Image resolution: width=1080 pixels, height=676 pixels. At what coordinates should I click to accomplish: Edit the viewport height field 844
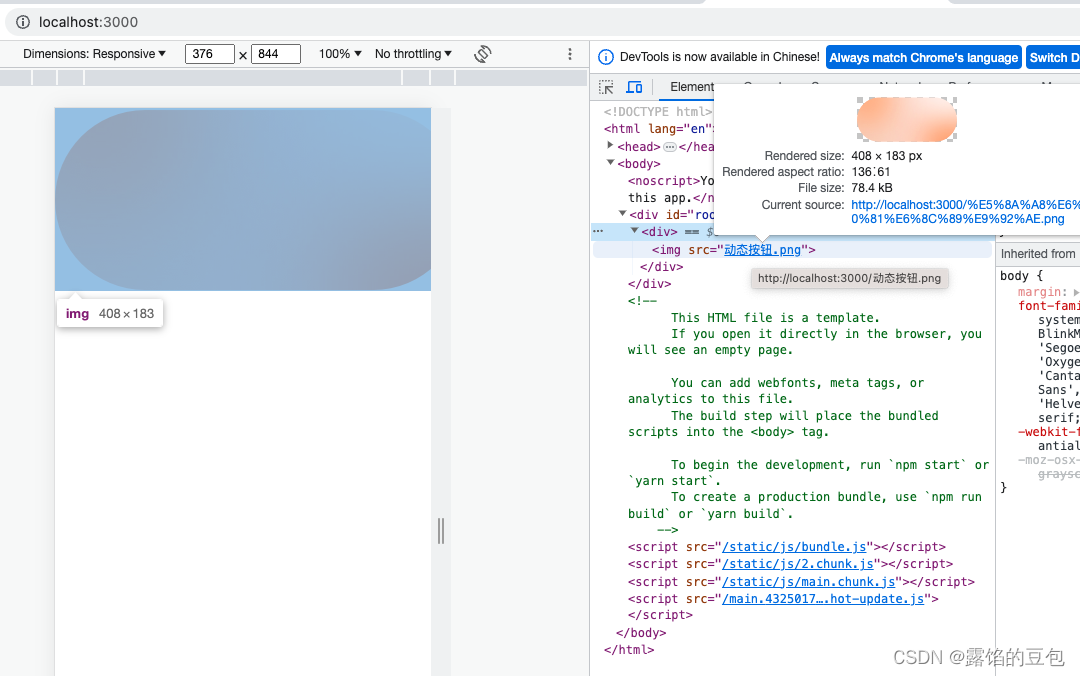pyautogui.click(x=276, y=54)
